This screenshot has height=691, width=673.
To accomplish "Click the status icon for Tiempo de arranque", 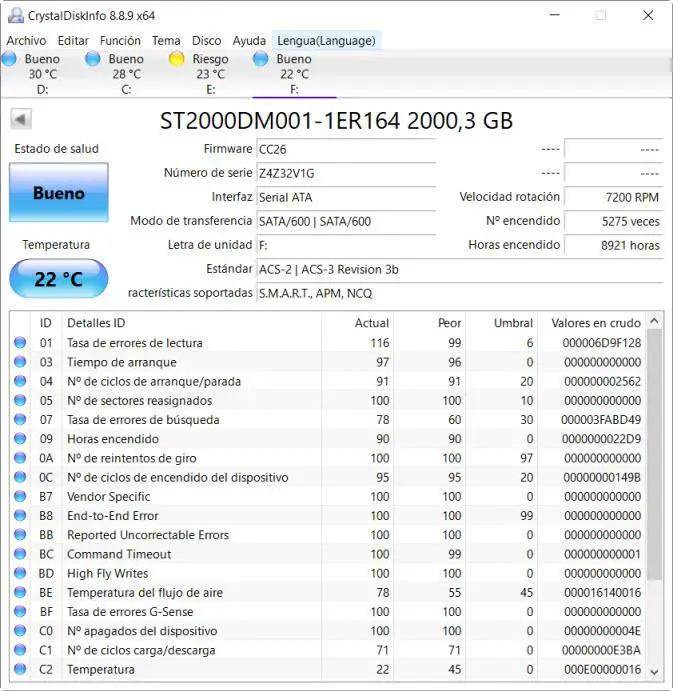I will pyautogui.click(x=20, y=362).
